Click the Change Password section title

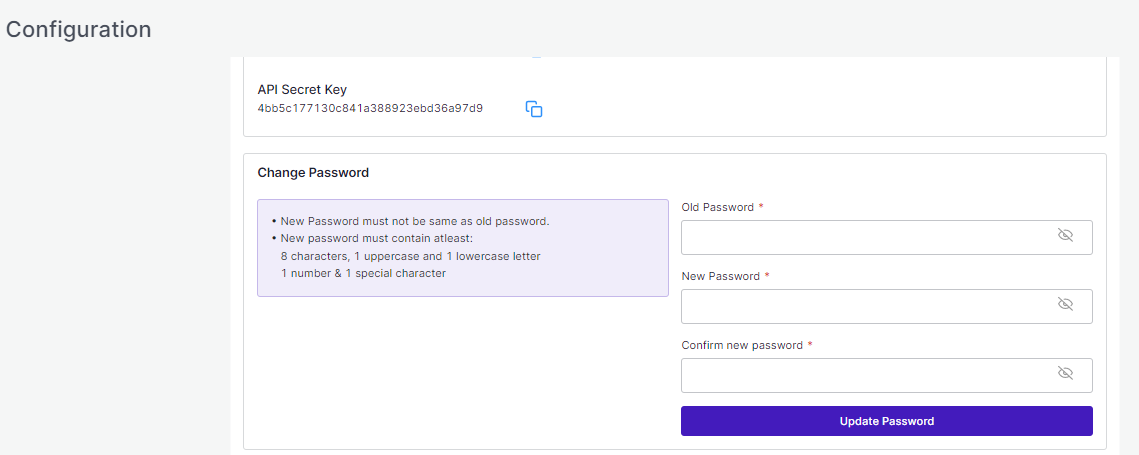coord(313,173)
